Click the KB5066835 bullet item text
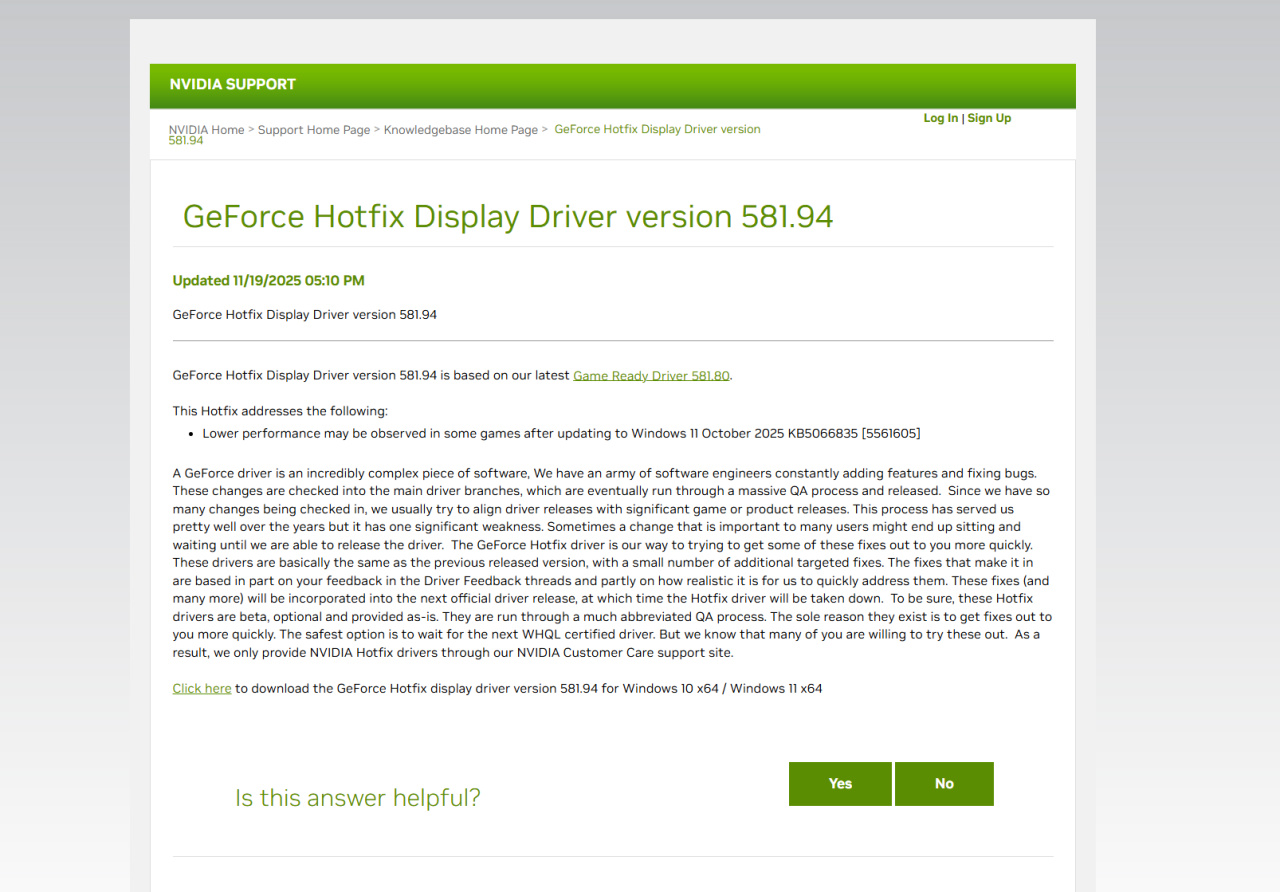Viewport: 1280px width, 892px height. [561, 434]
